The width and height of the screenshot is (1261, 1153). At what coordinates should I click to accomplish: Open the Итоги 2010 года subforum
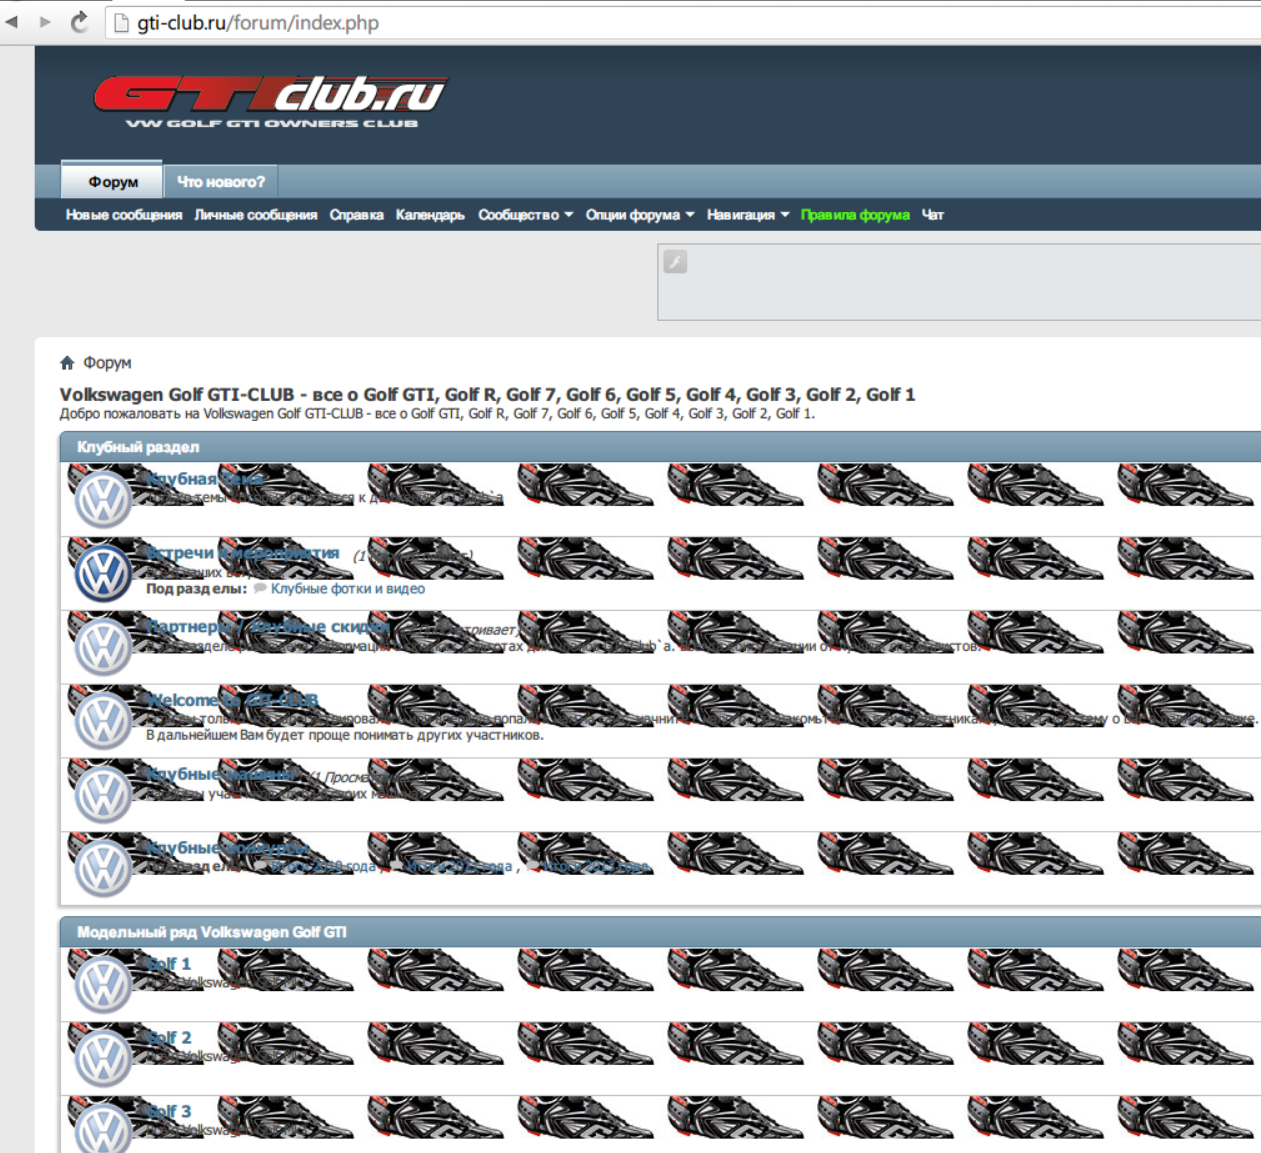point(324,867)
